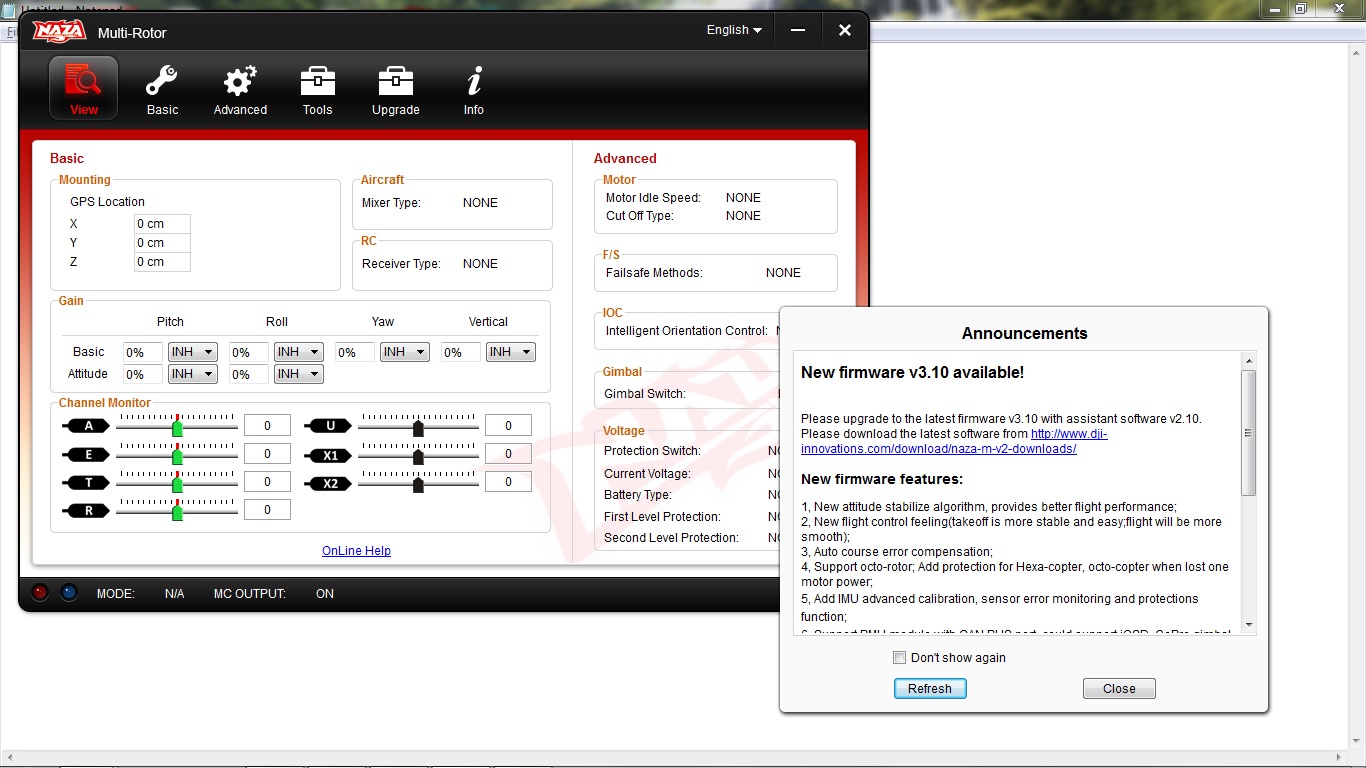Click the channel T label badge

[87, 482]
